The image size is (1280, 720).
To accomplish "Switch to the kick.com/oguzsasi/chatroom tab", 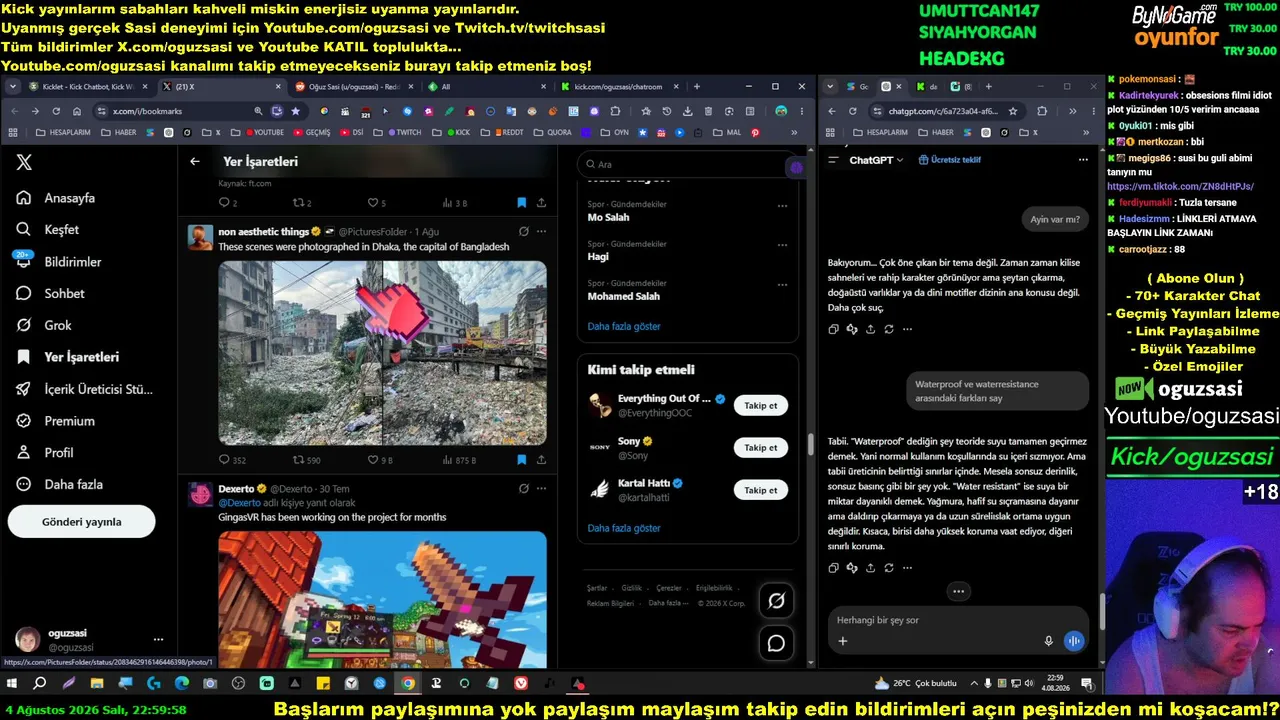I will 619,87.
